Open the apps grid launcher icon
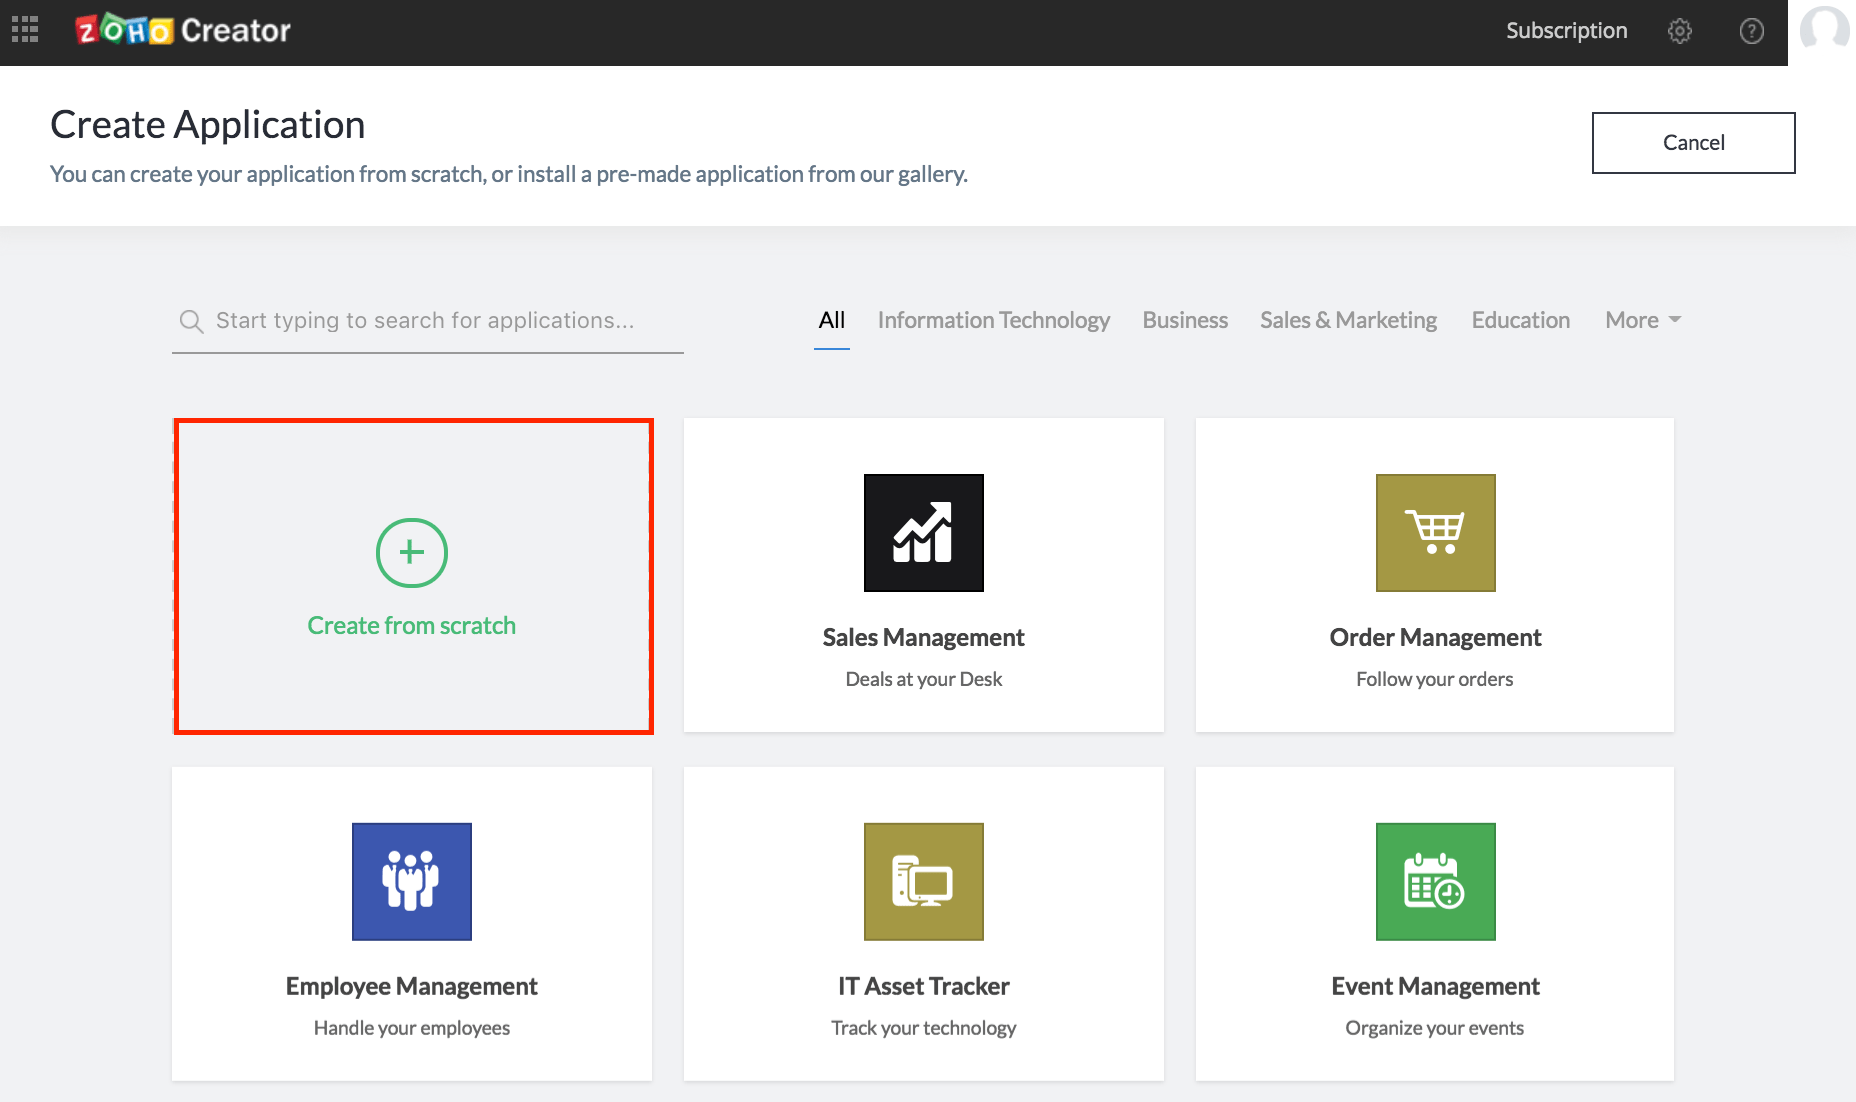 click(x=25, y=30)
